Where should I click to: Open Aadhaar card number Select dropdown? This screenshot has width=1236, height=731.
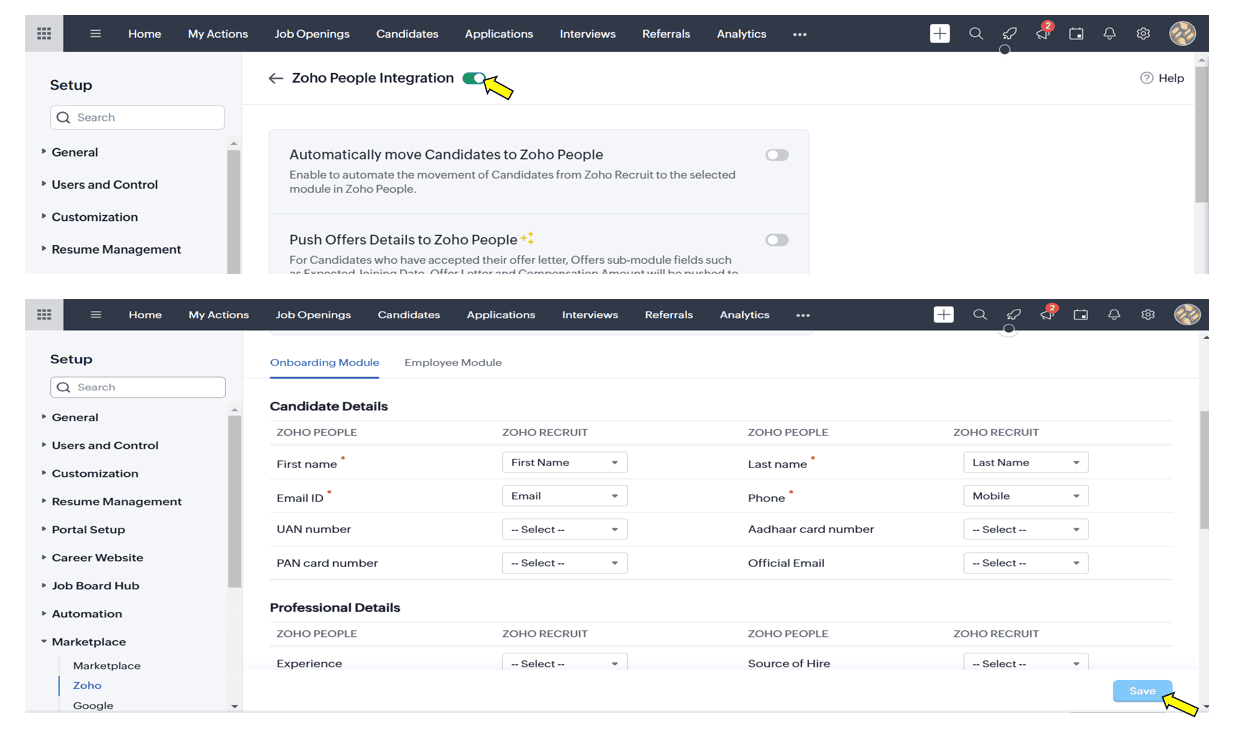(1026, 529)
